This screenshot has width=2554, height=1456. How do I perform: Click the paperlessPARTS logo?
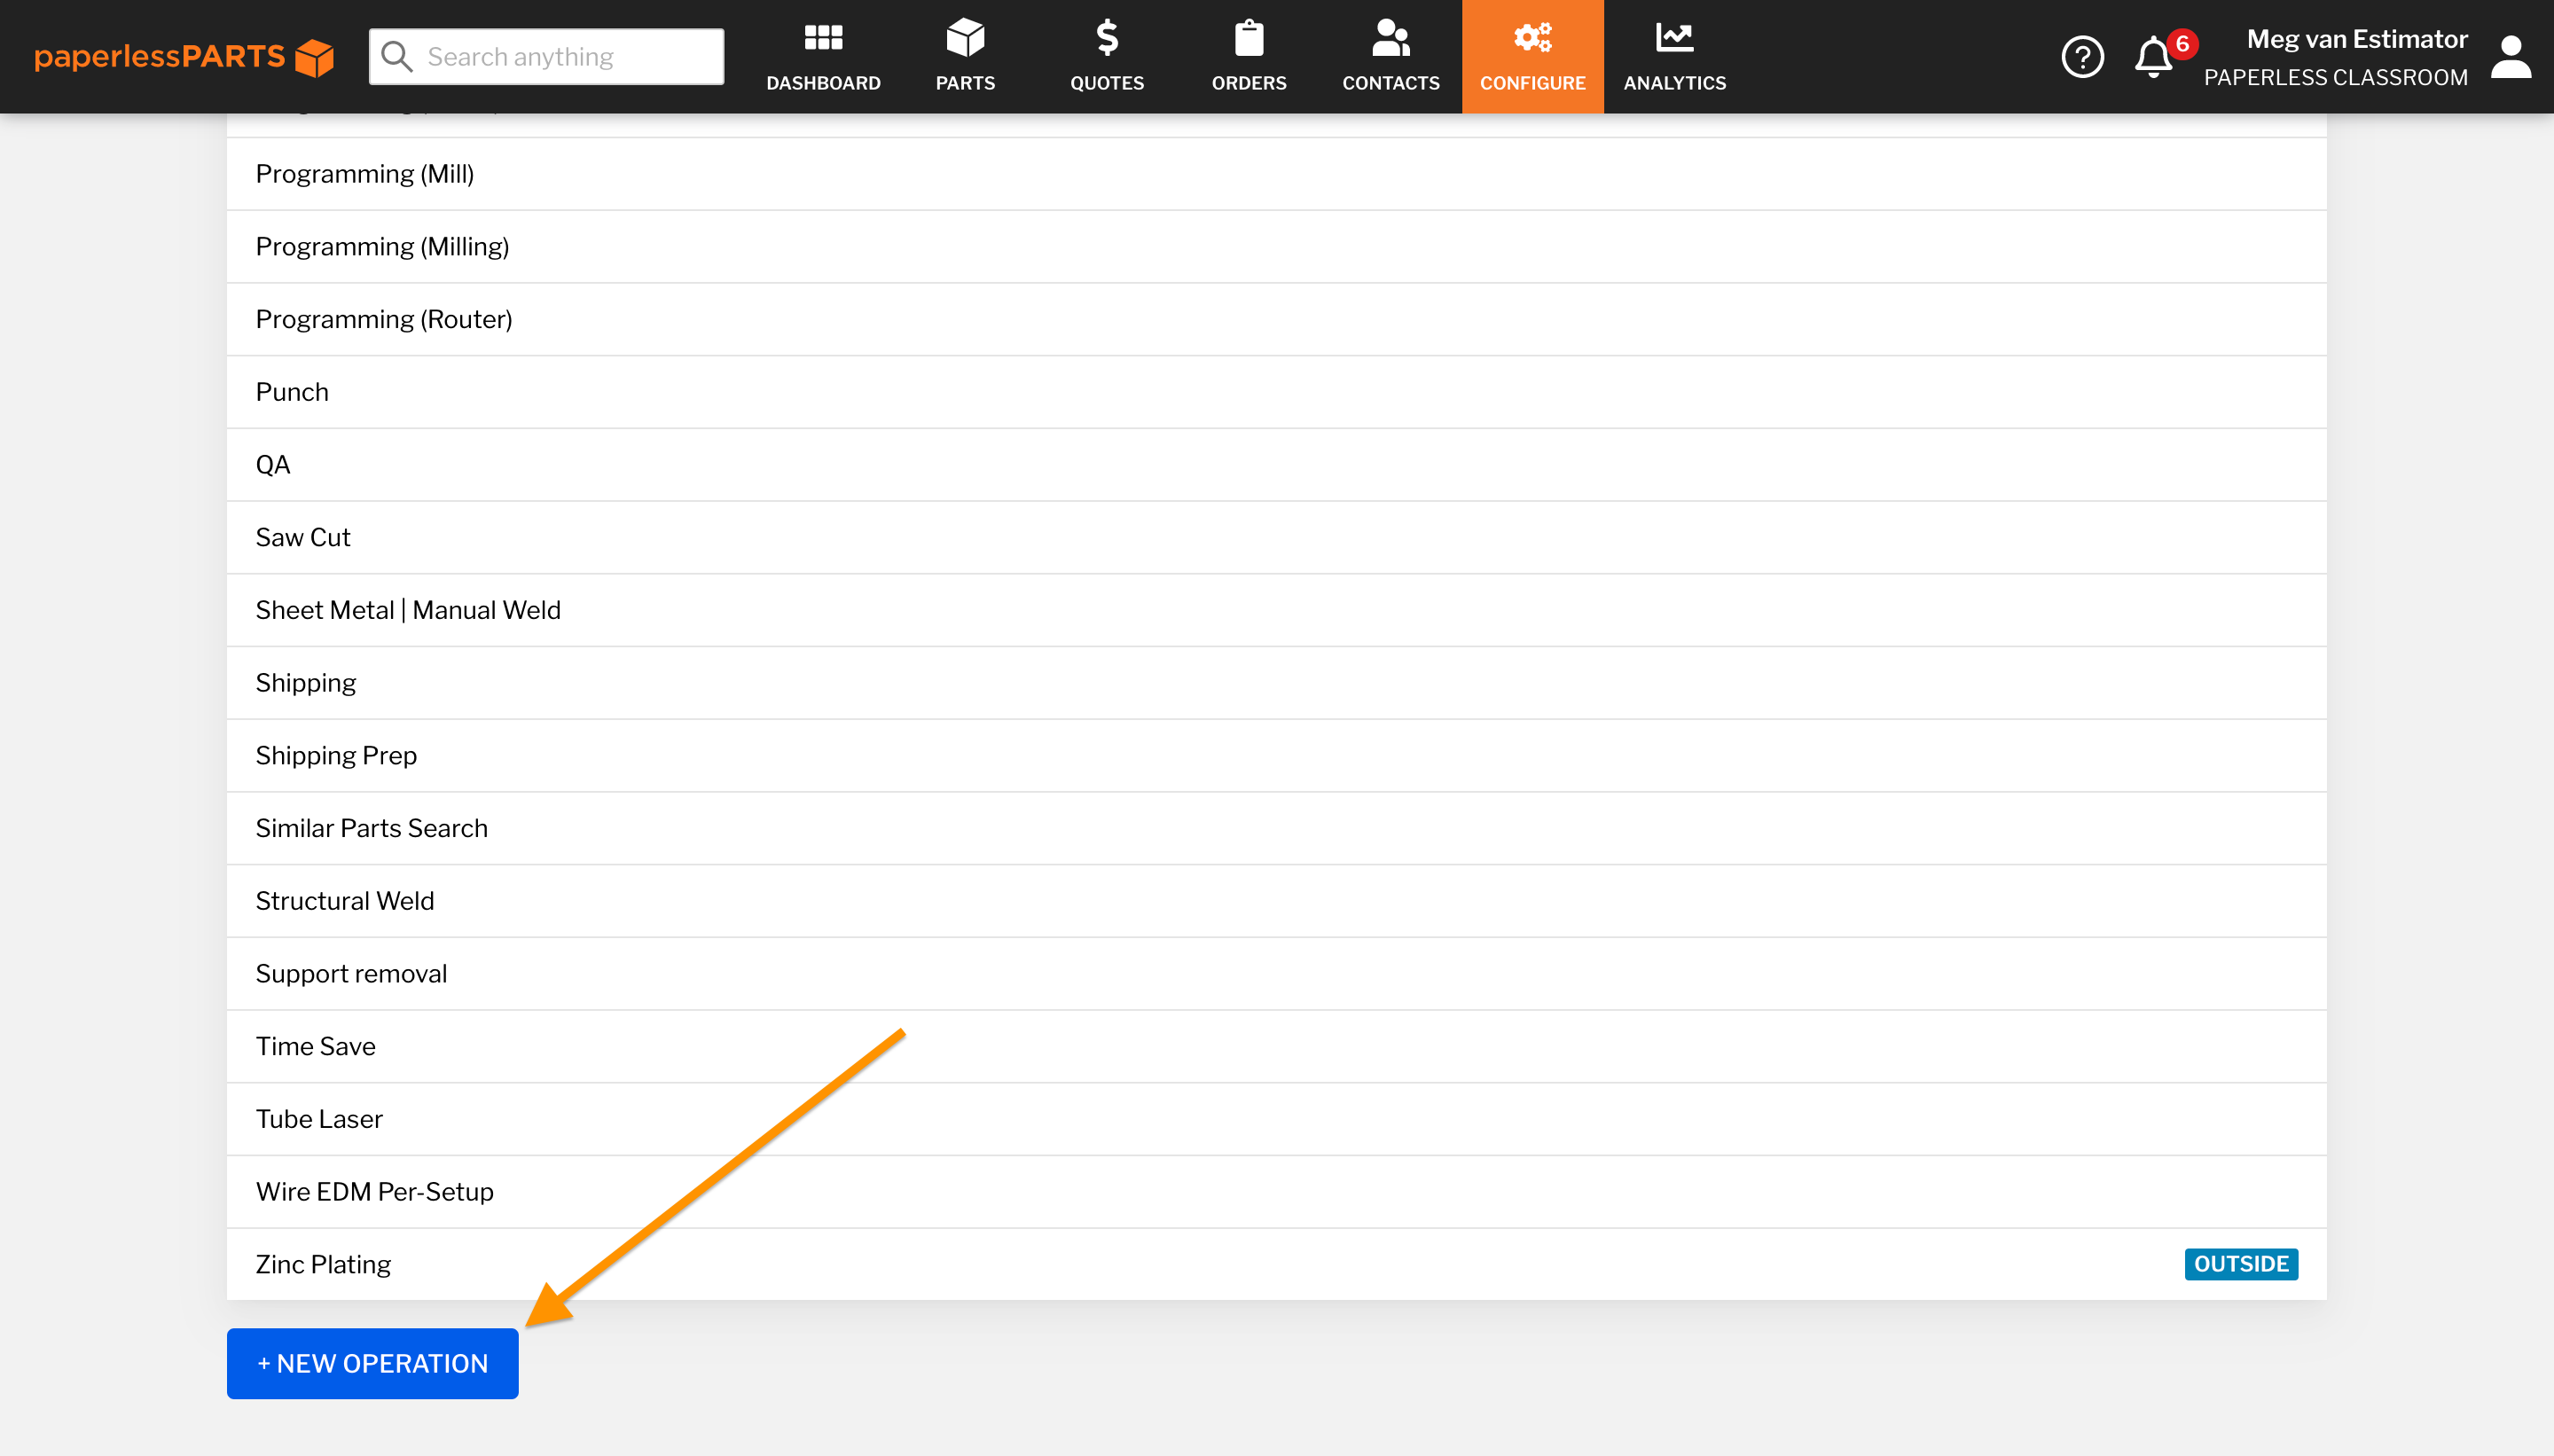coord(183,57)
